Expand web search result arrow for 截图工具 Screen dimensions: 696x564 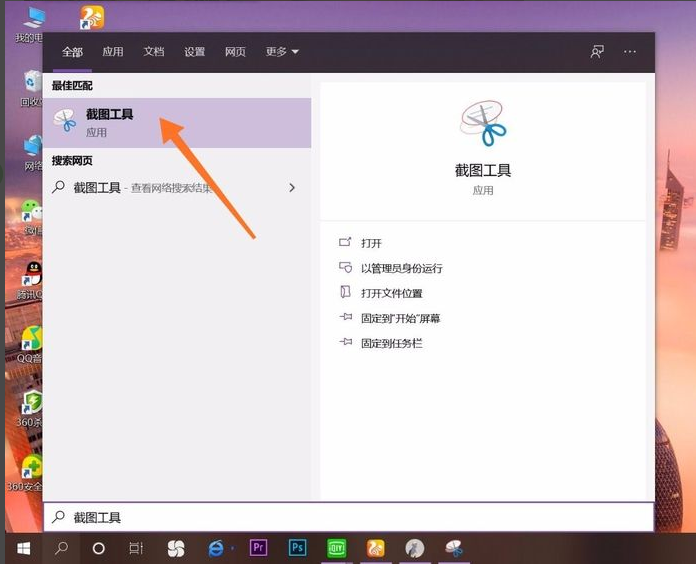(292, 187)
